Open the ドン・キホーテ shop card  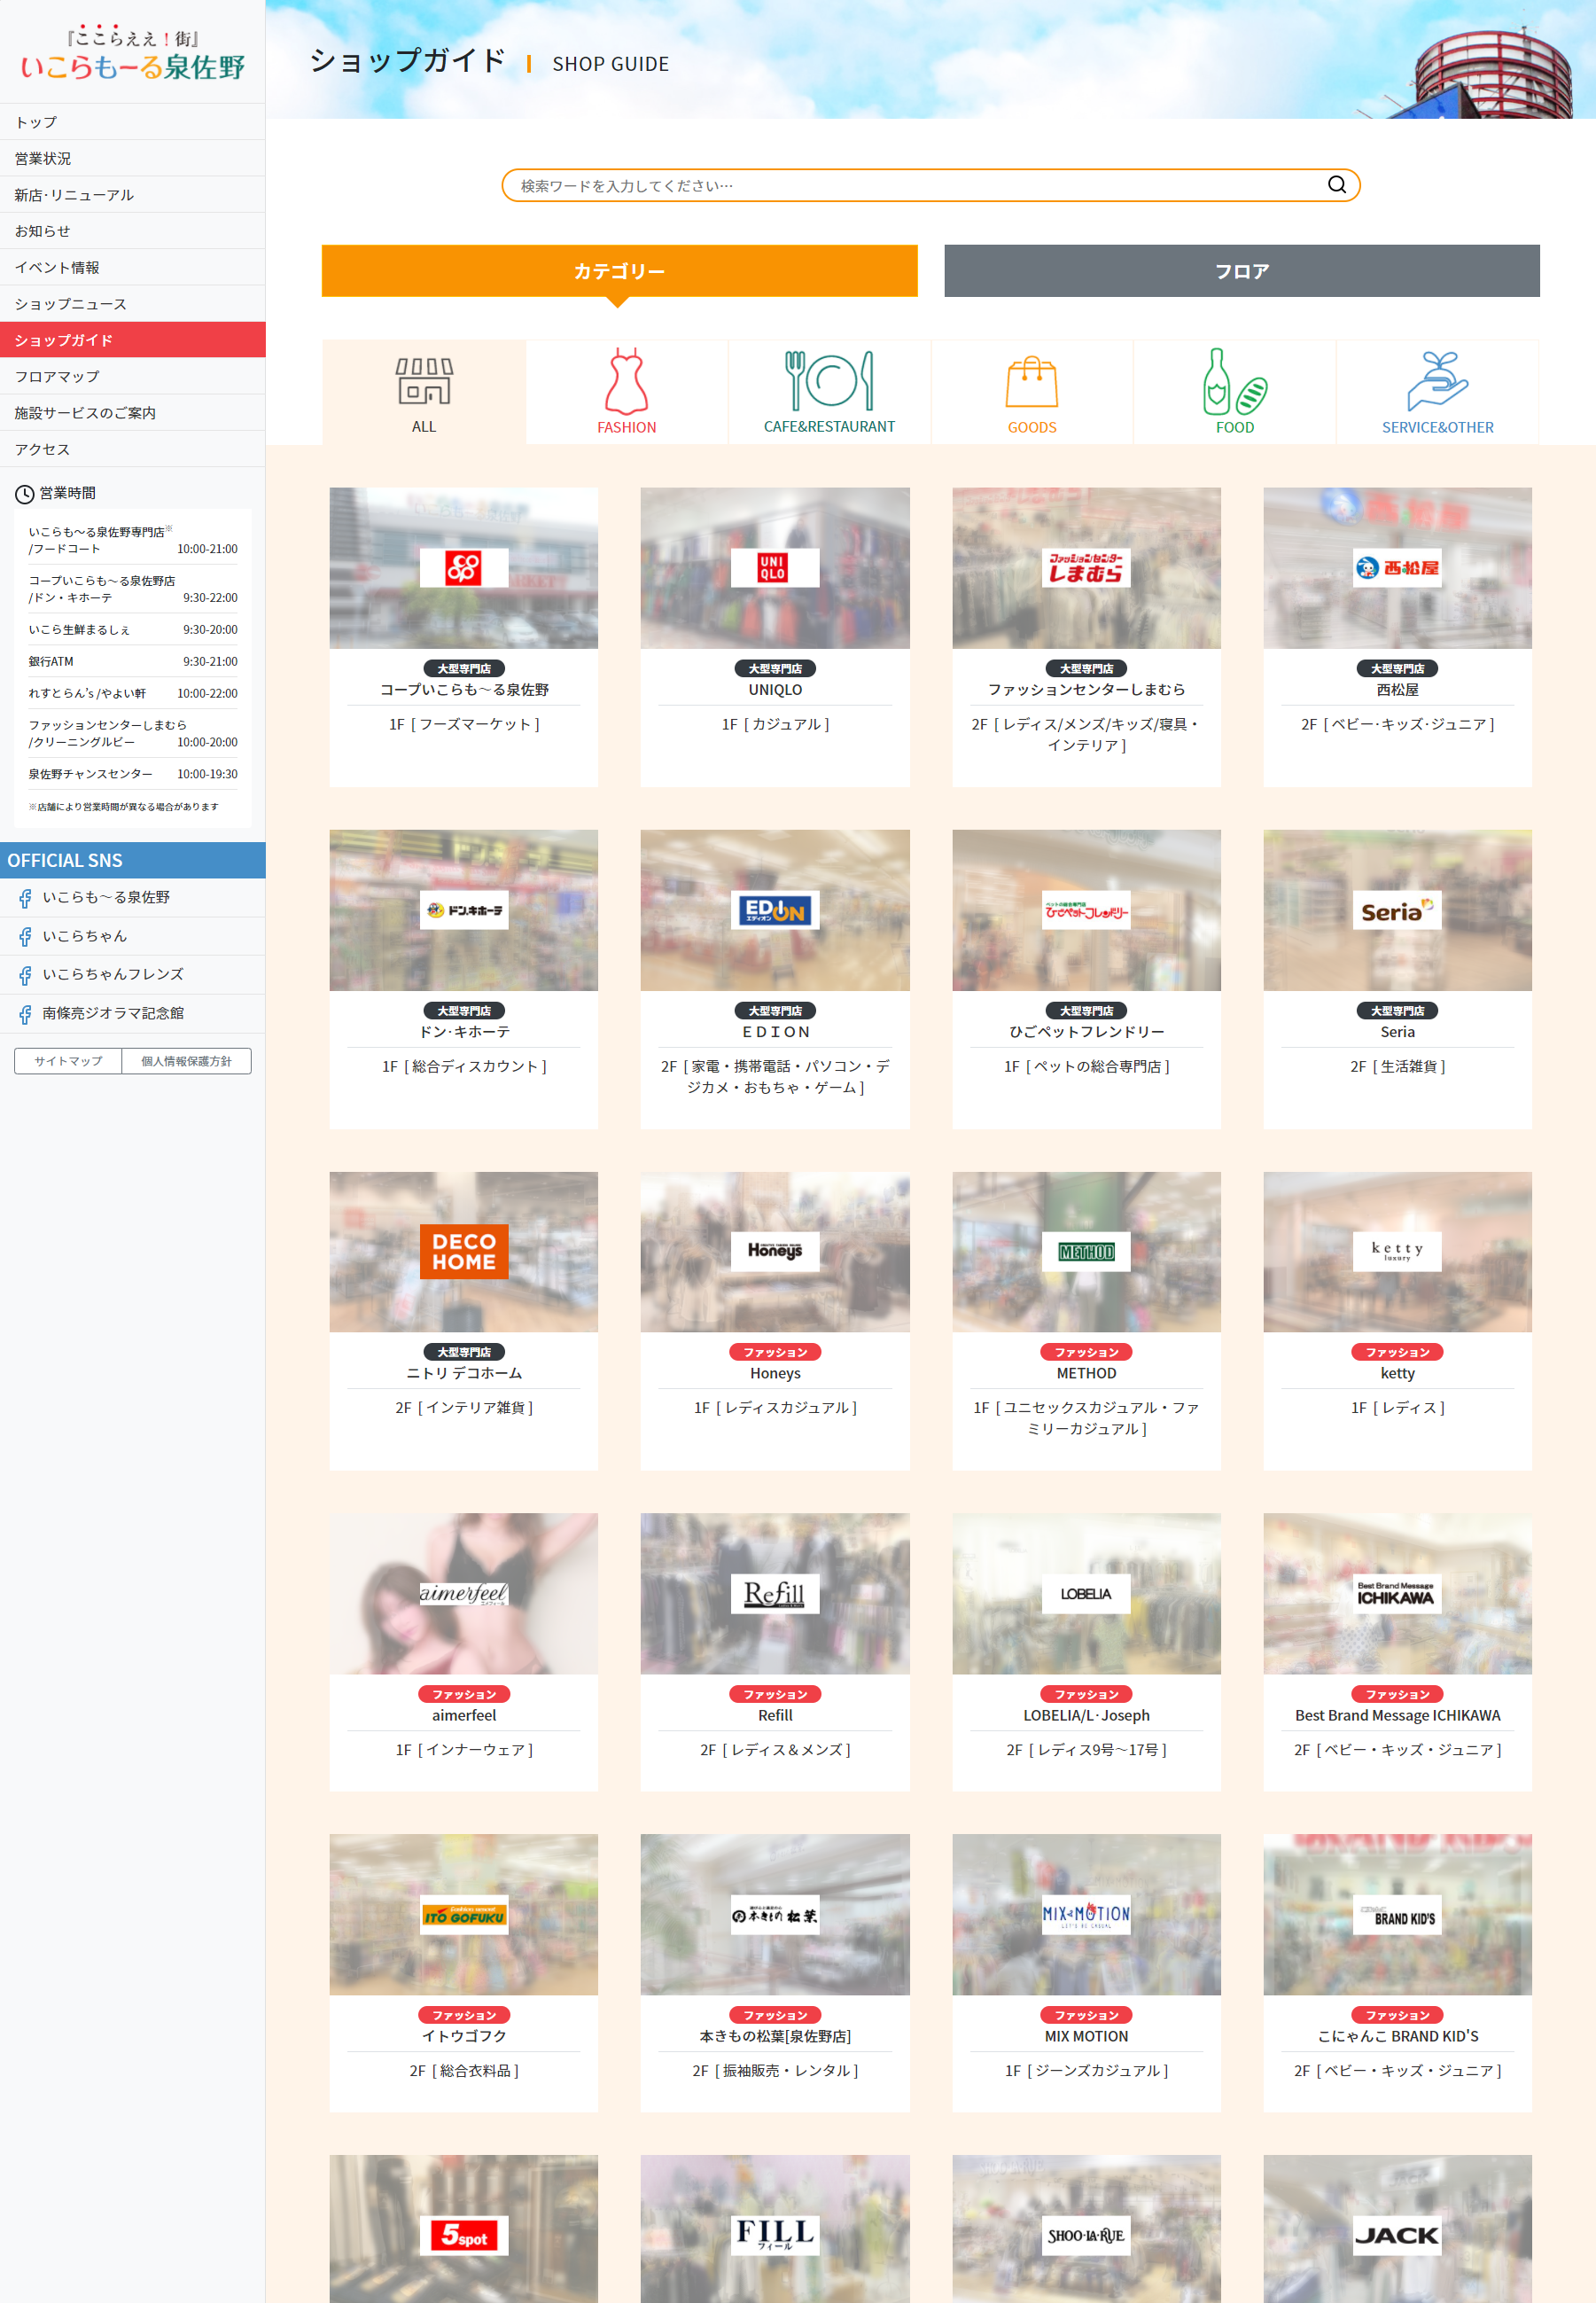(464, 979)
